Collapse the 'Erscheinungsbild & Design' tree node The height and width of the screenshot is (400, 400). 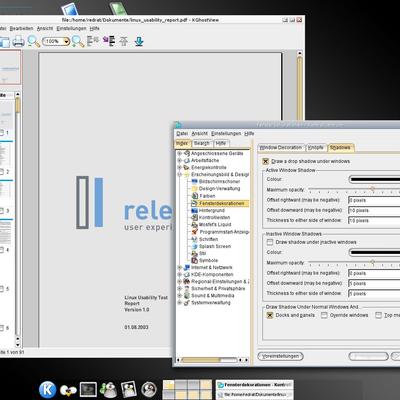pos(180,174)
